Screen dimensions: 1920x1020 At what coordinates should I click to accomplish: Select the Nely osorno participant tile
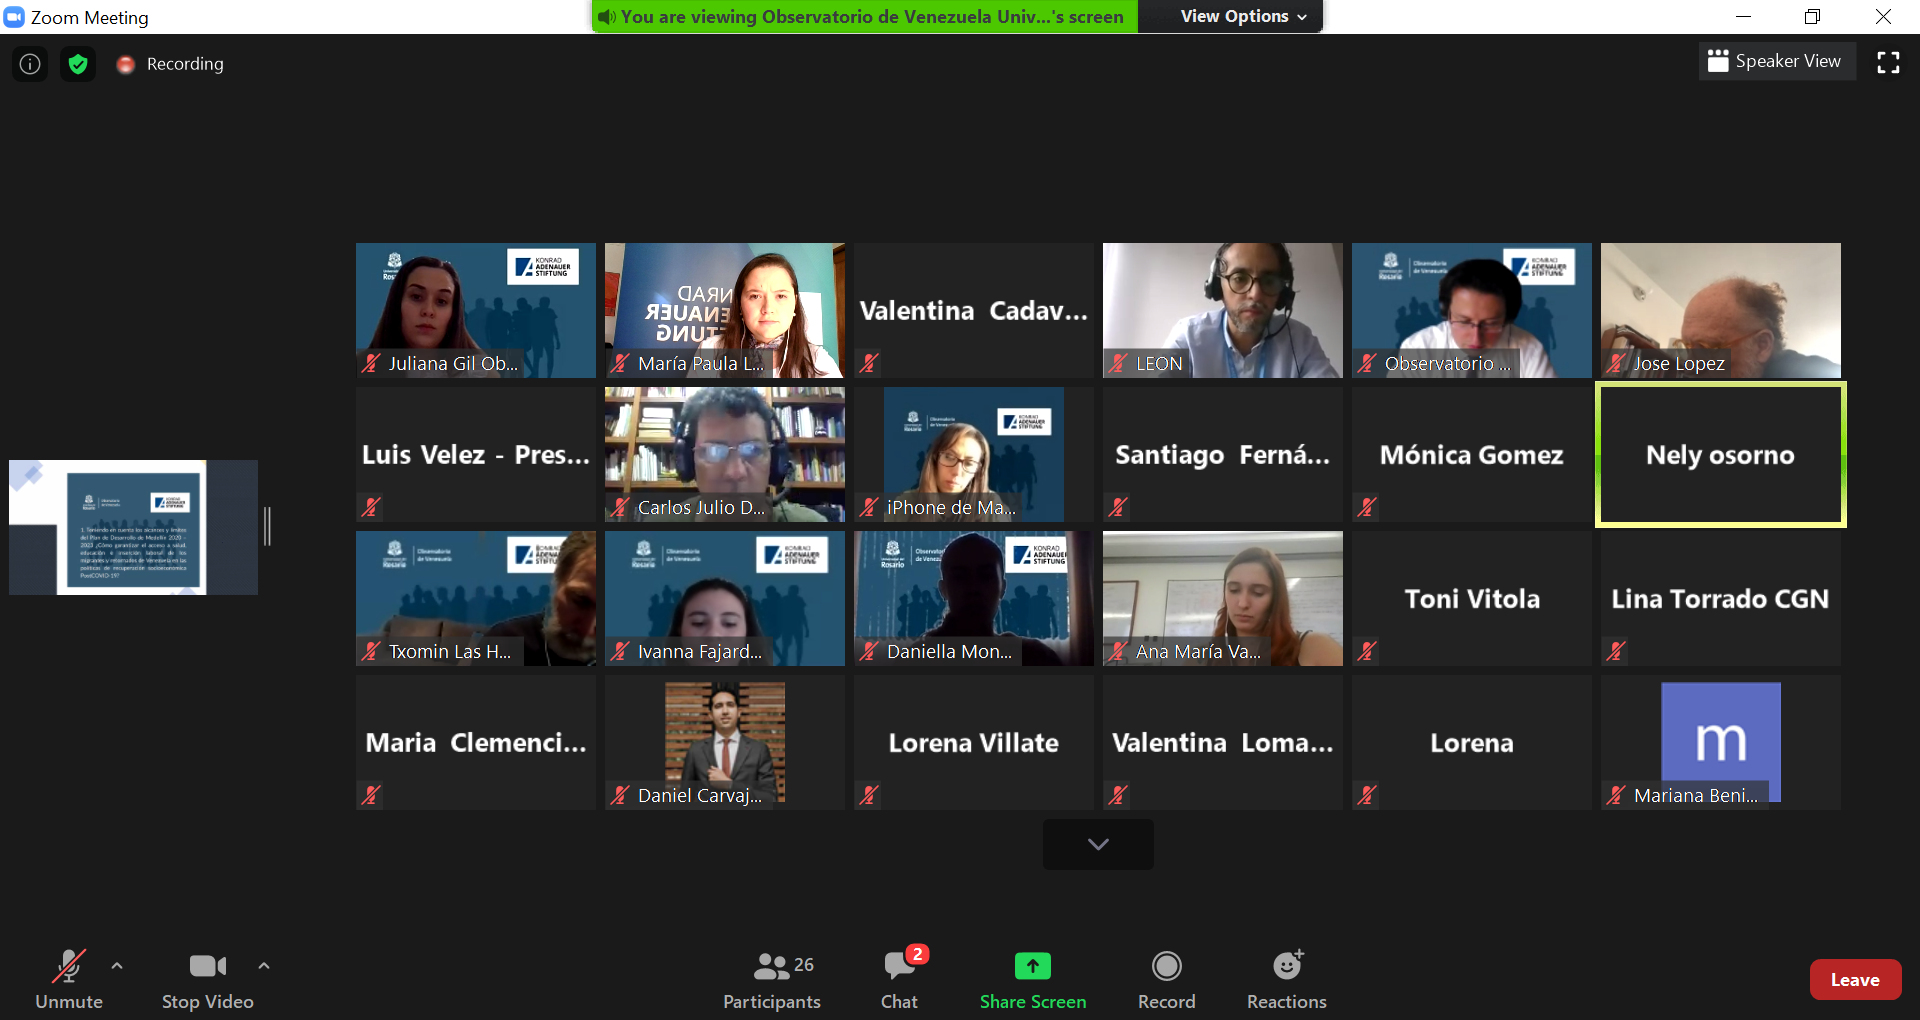click(1720, 455)
